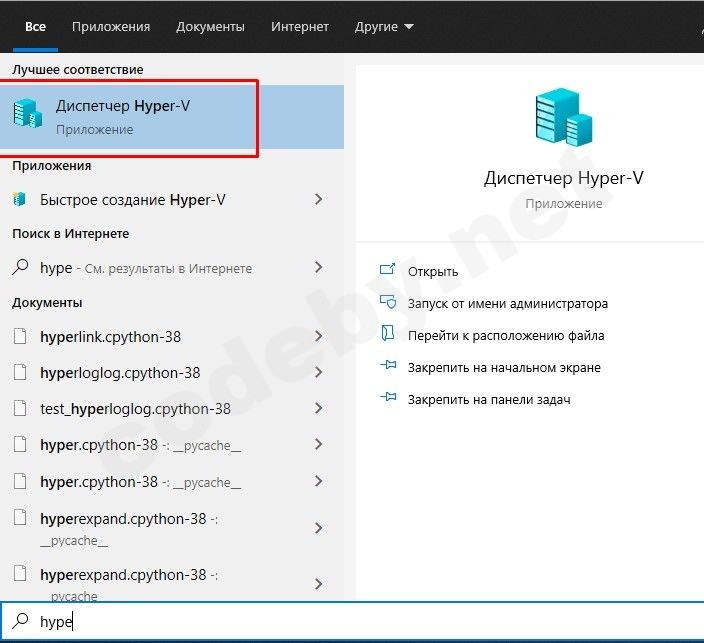Click file icon of test_hyperloglog.cpython-38

20,408
